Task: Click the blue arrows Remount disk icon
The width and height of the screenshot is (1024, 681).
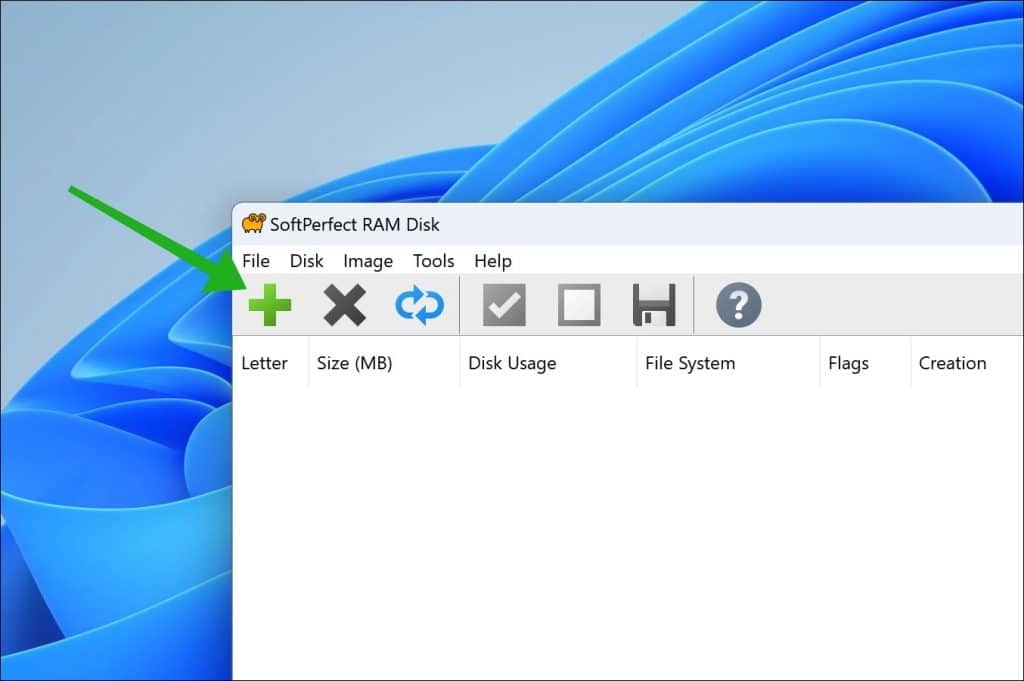Action: [419, 305]
